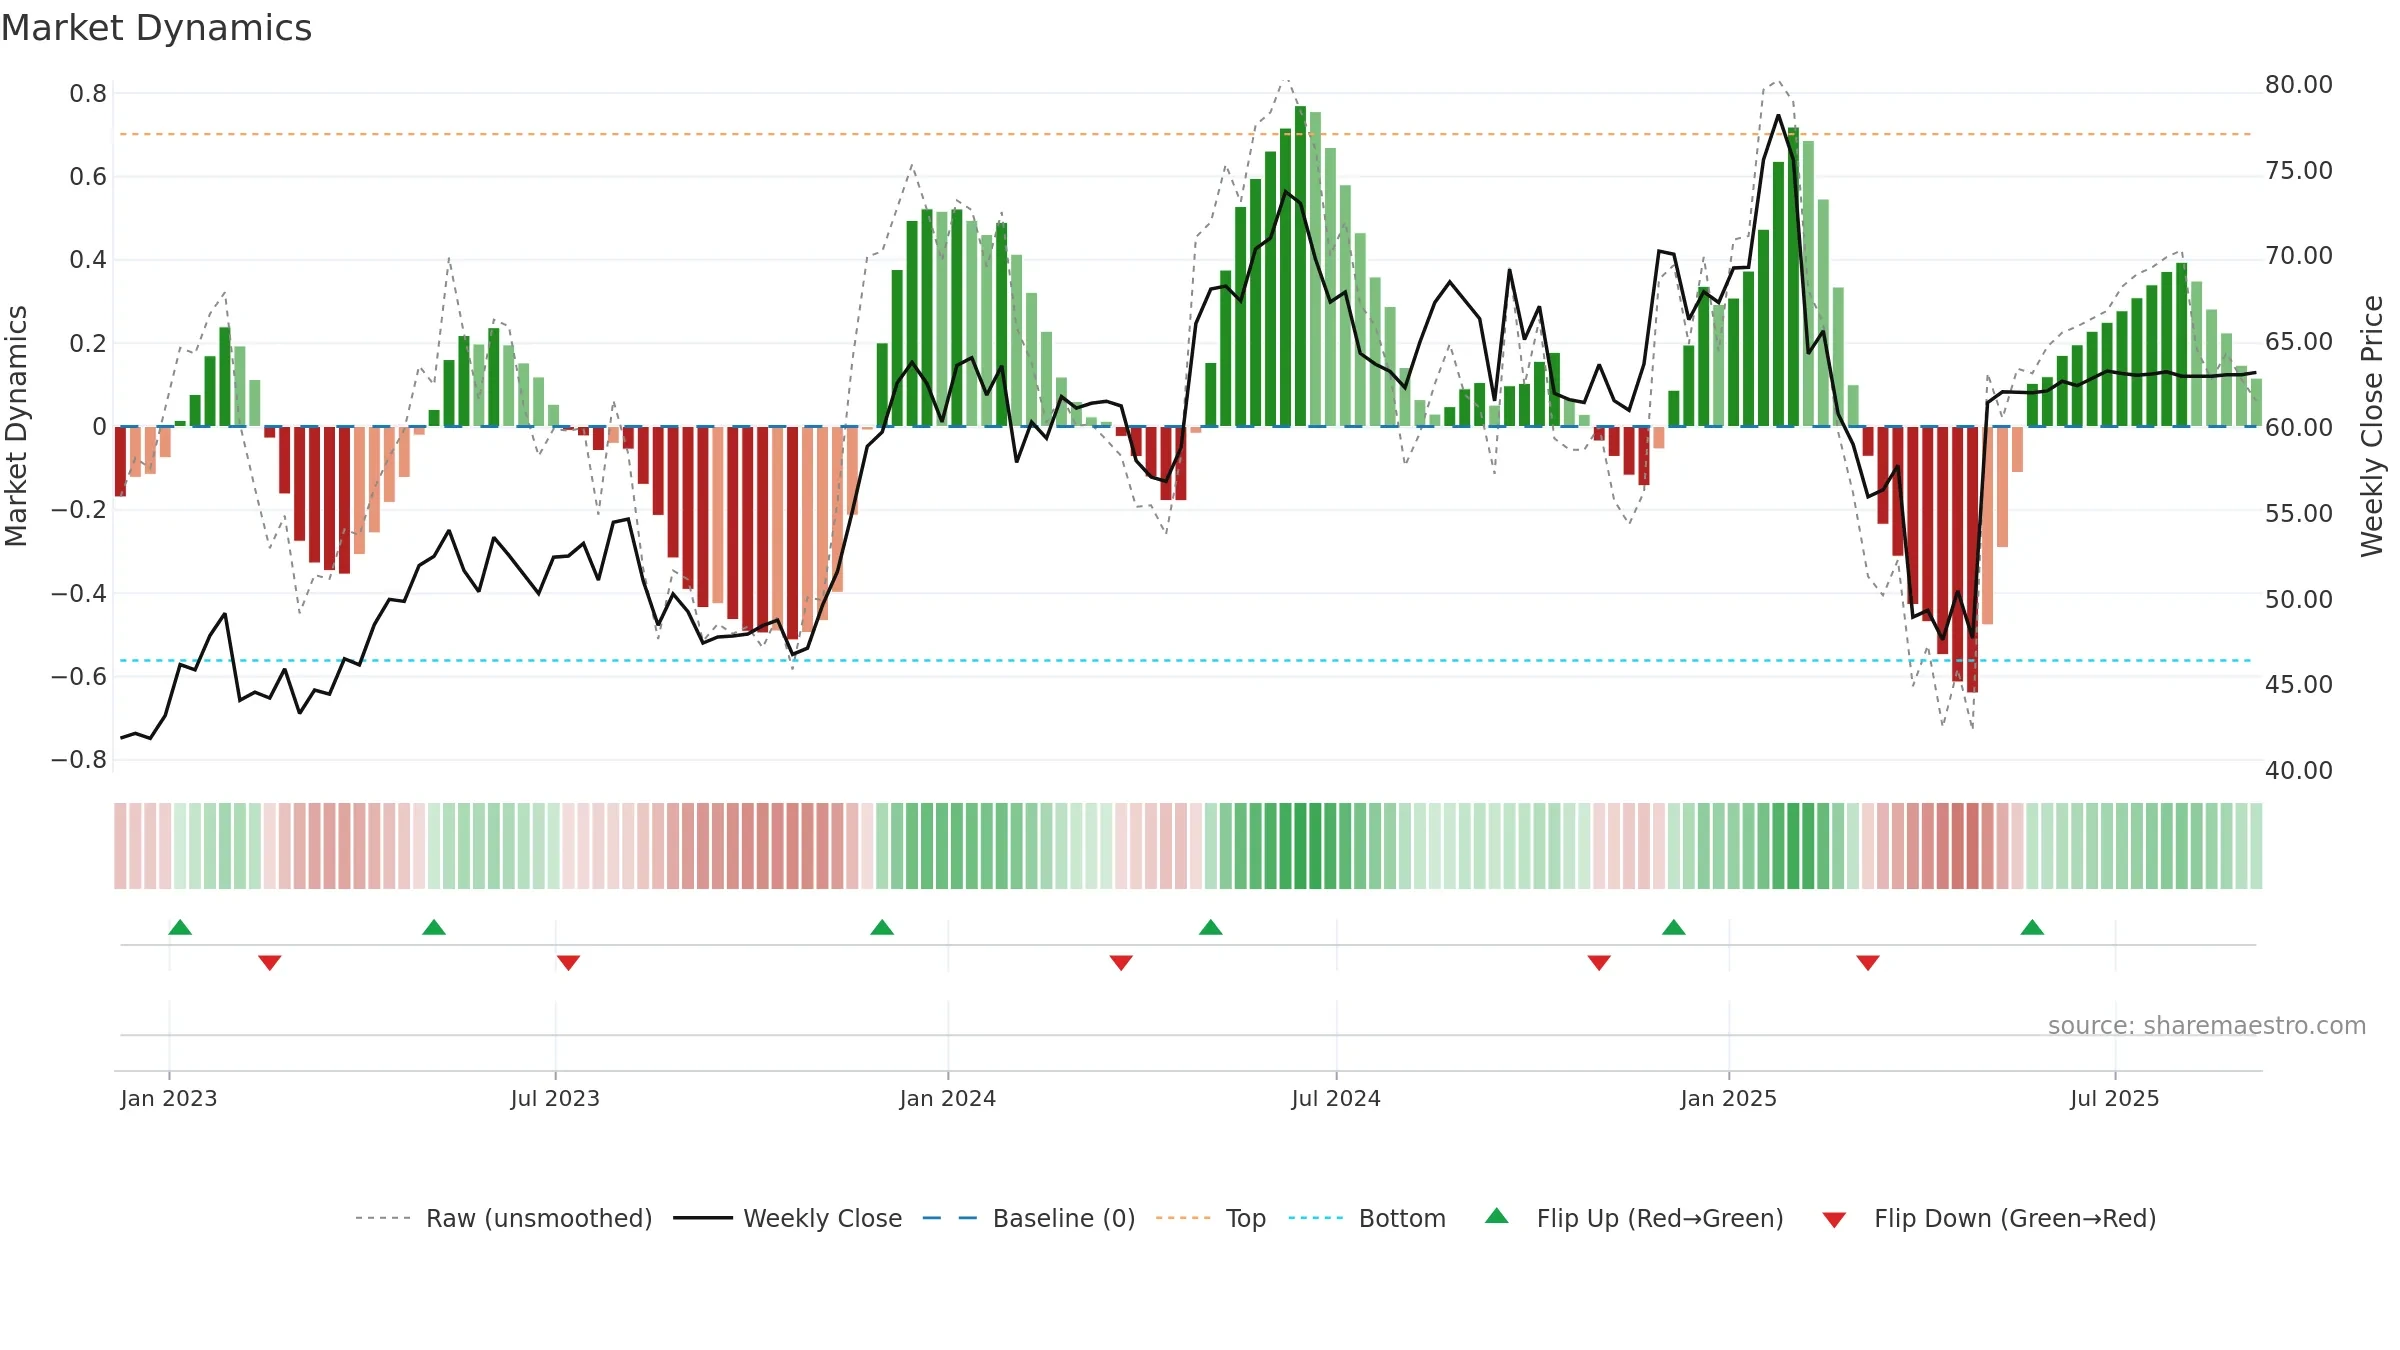
Task: Click the 70.00 price axis label
Action: click(2299, 256)
